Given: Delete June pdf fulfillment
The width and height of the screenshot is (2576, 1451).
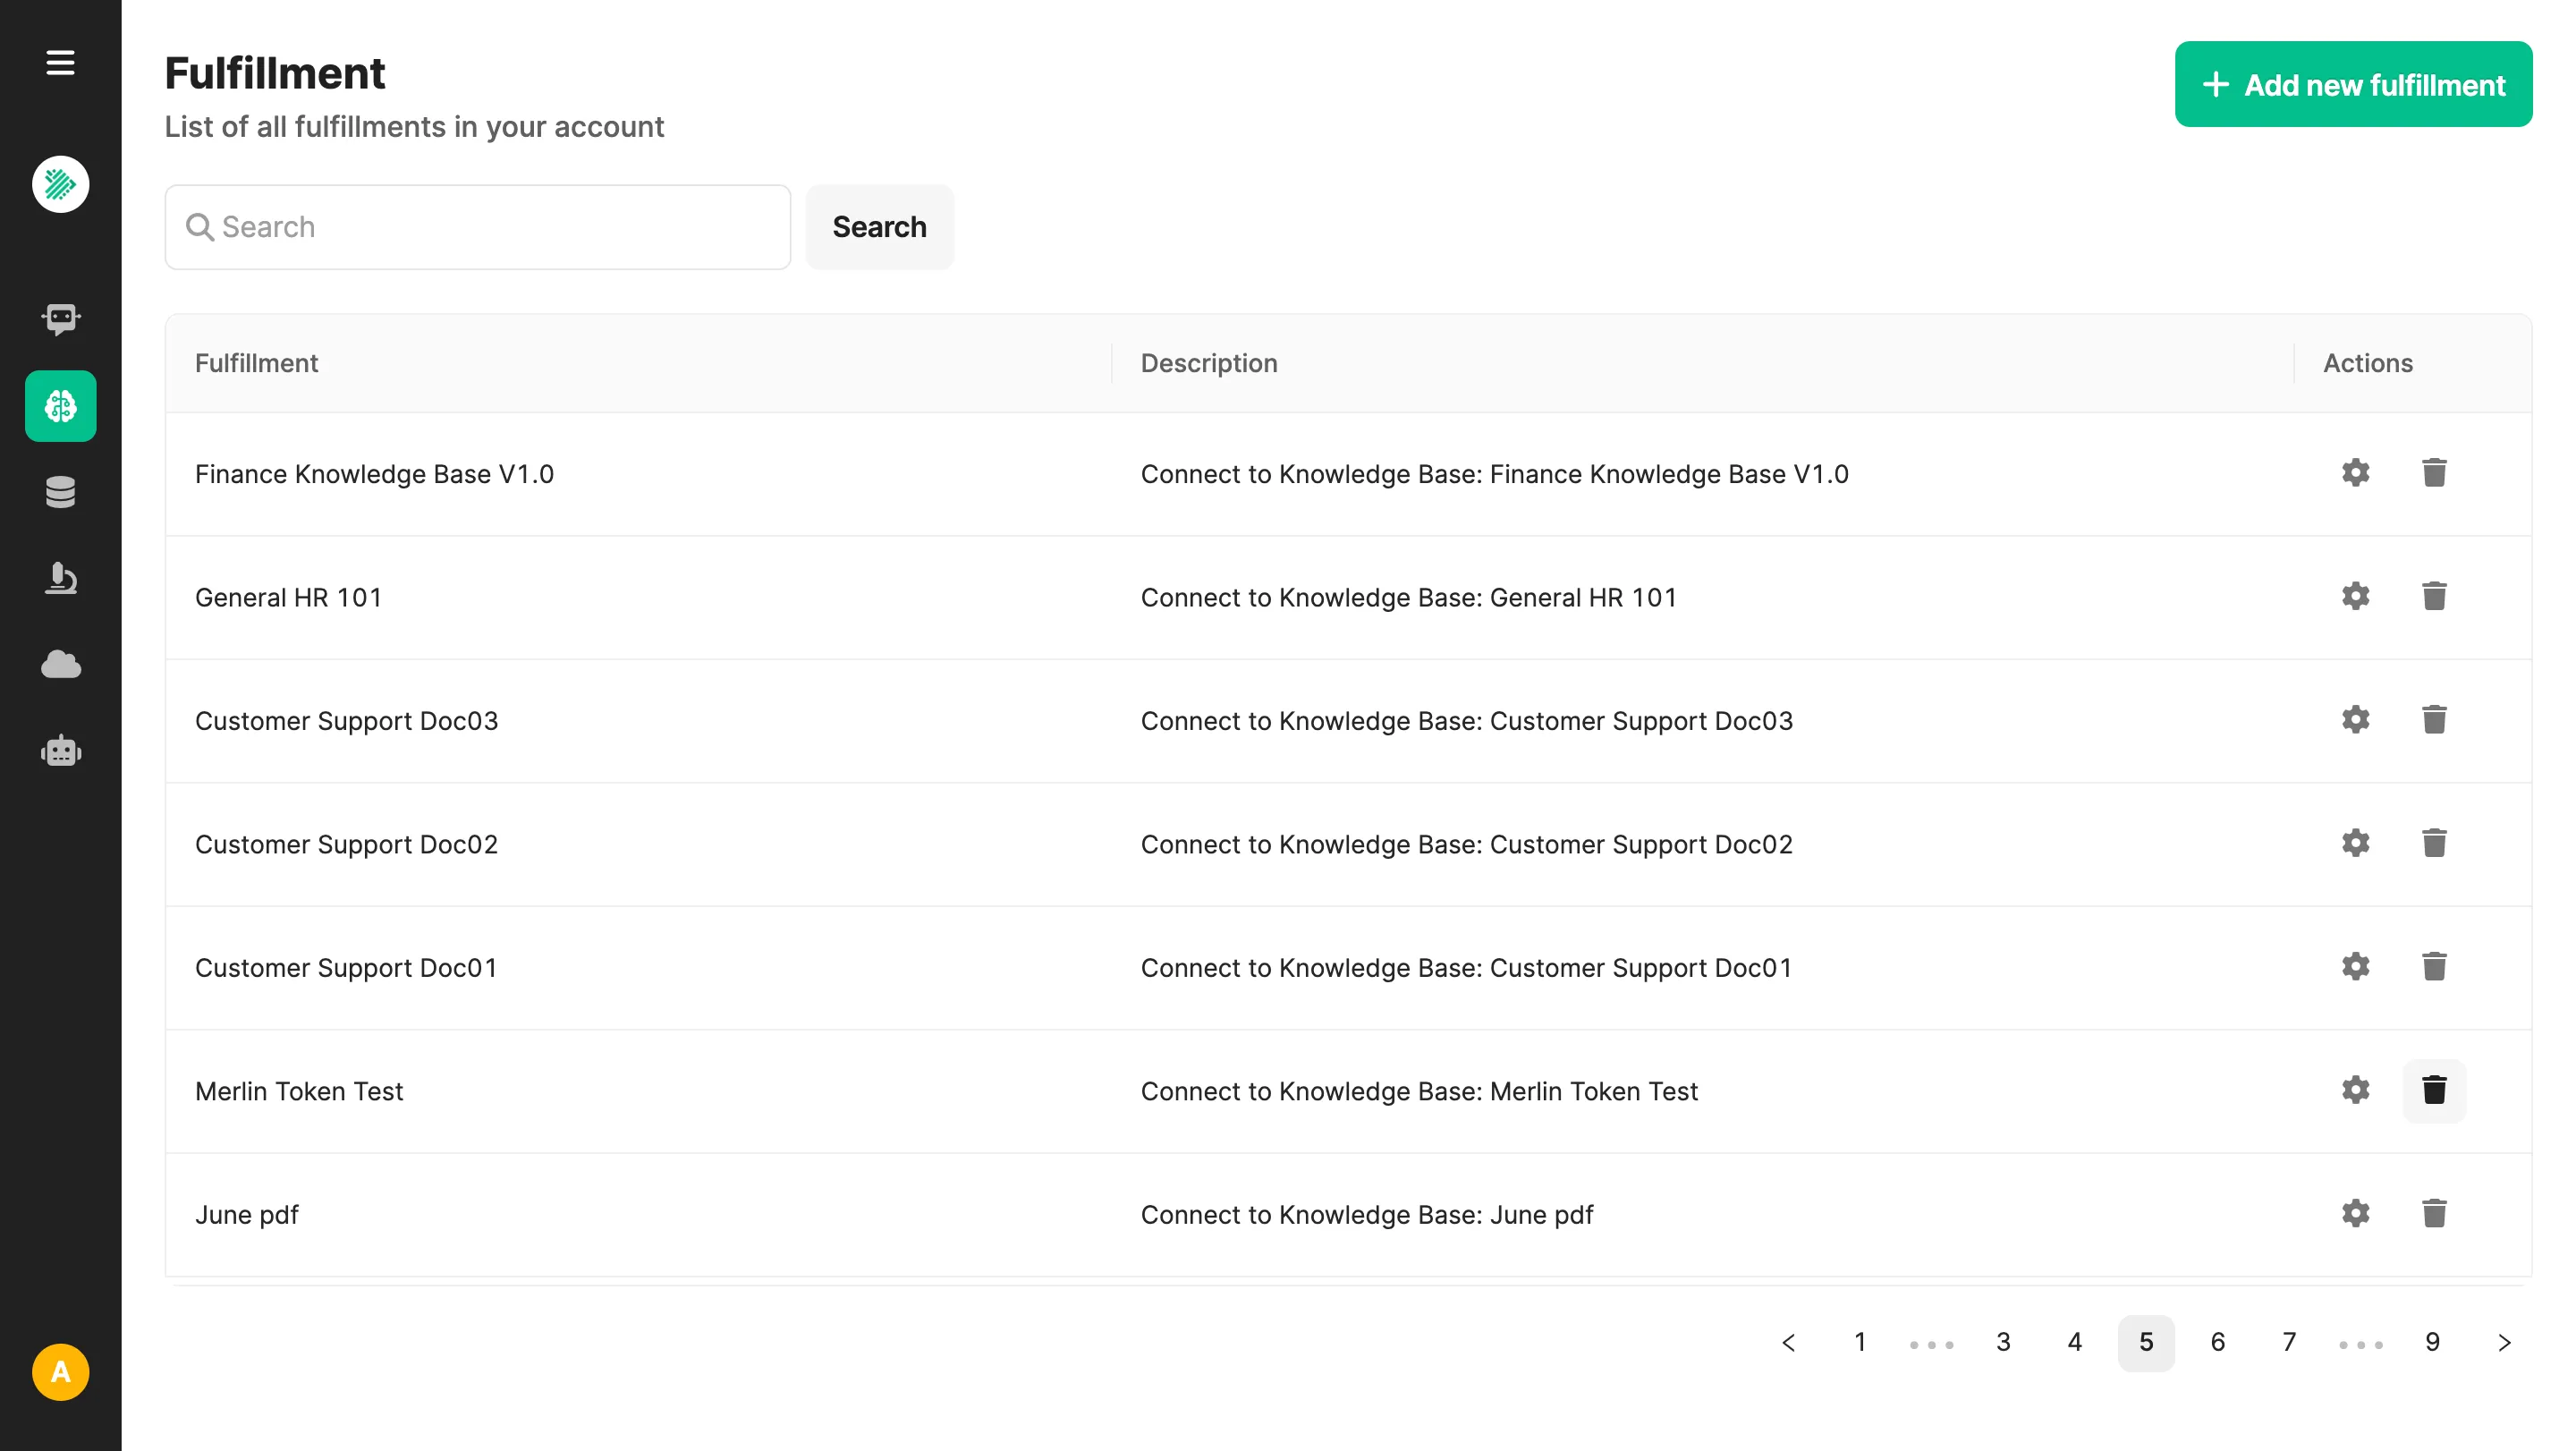Looking at the screenshot, I should (x=2434, y=1214).
